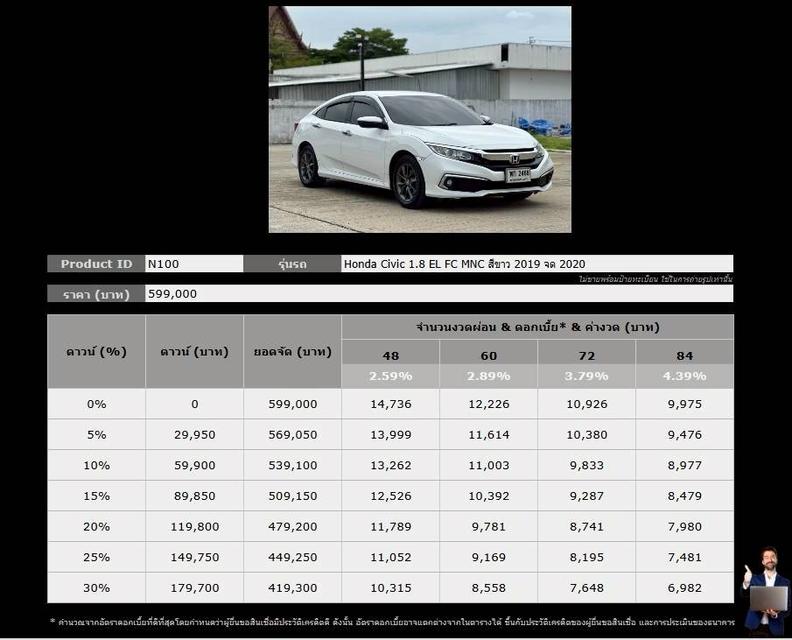Select monthly payment 9,287
The image size is (792, 640).
[x=586, y=496]
